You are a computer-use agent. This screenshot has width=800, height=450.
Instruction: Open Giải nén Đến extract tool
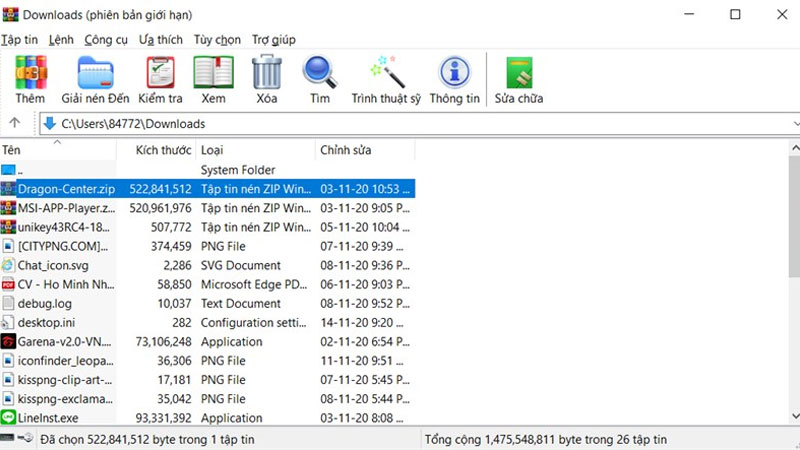[x=95, y=72]
